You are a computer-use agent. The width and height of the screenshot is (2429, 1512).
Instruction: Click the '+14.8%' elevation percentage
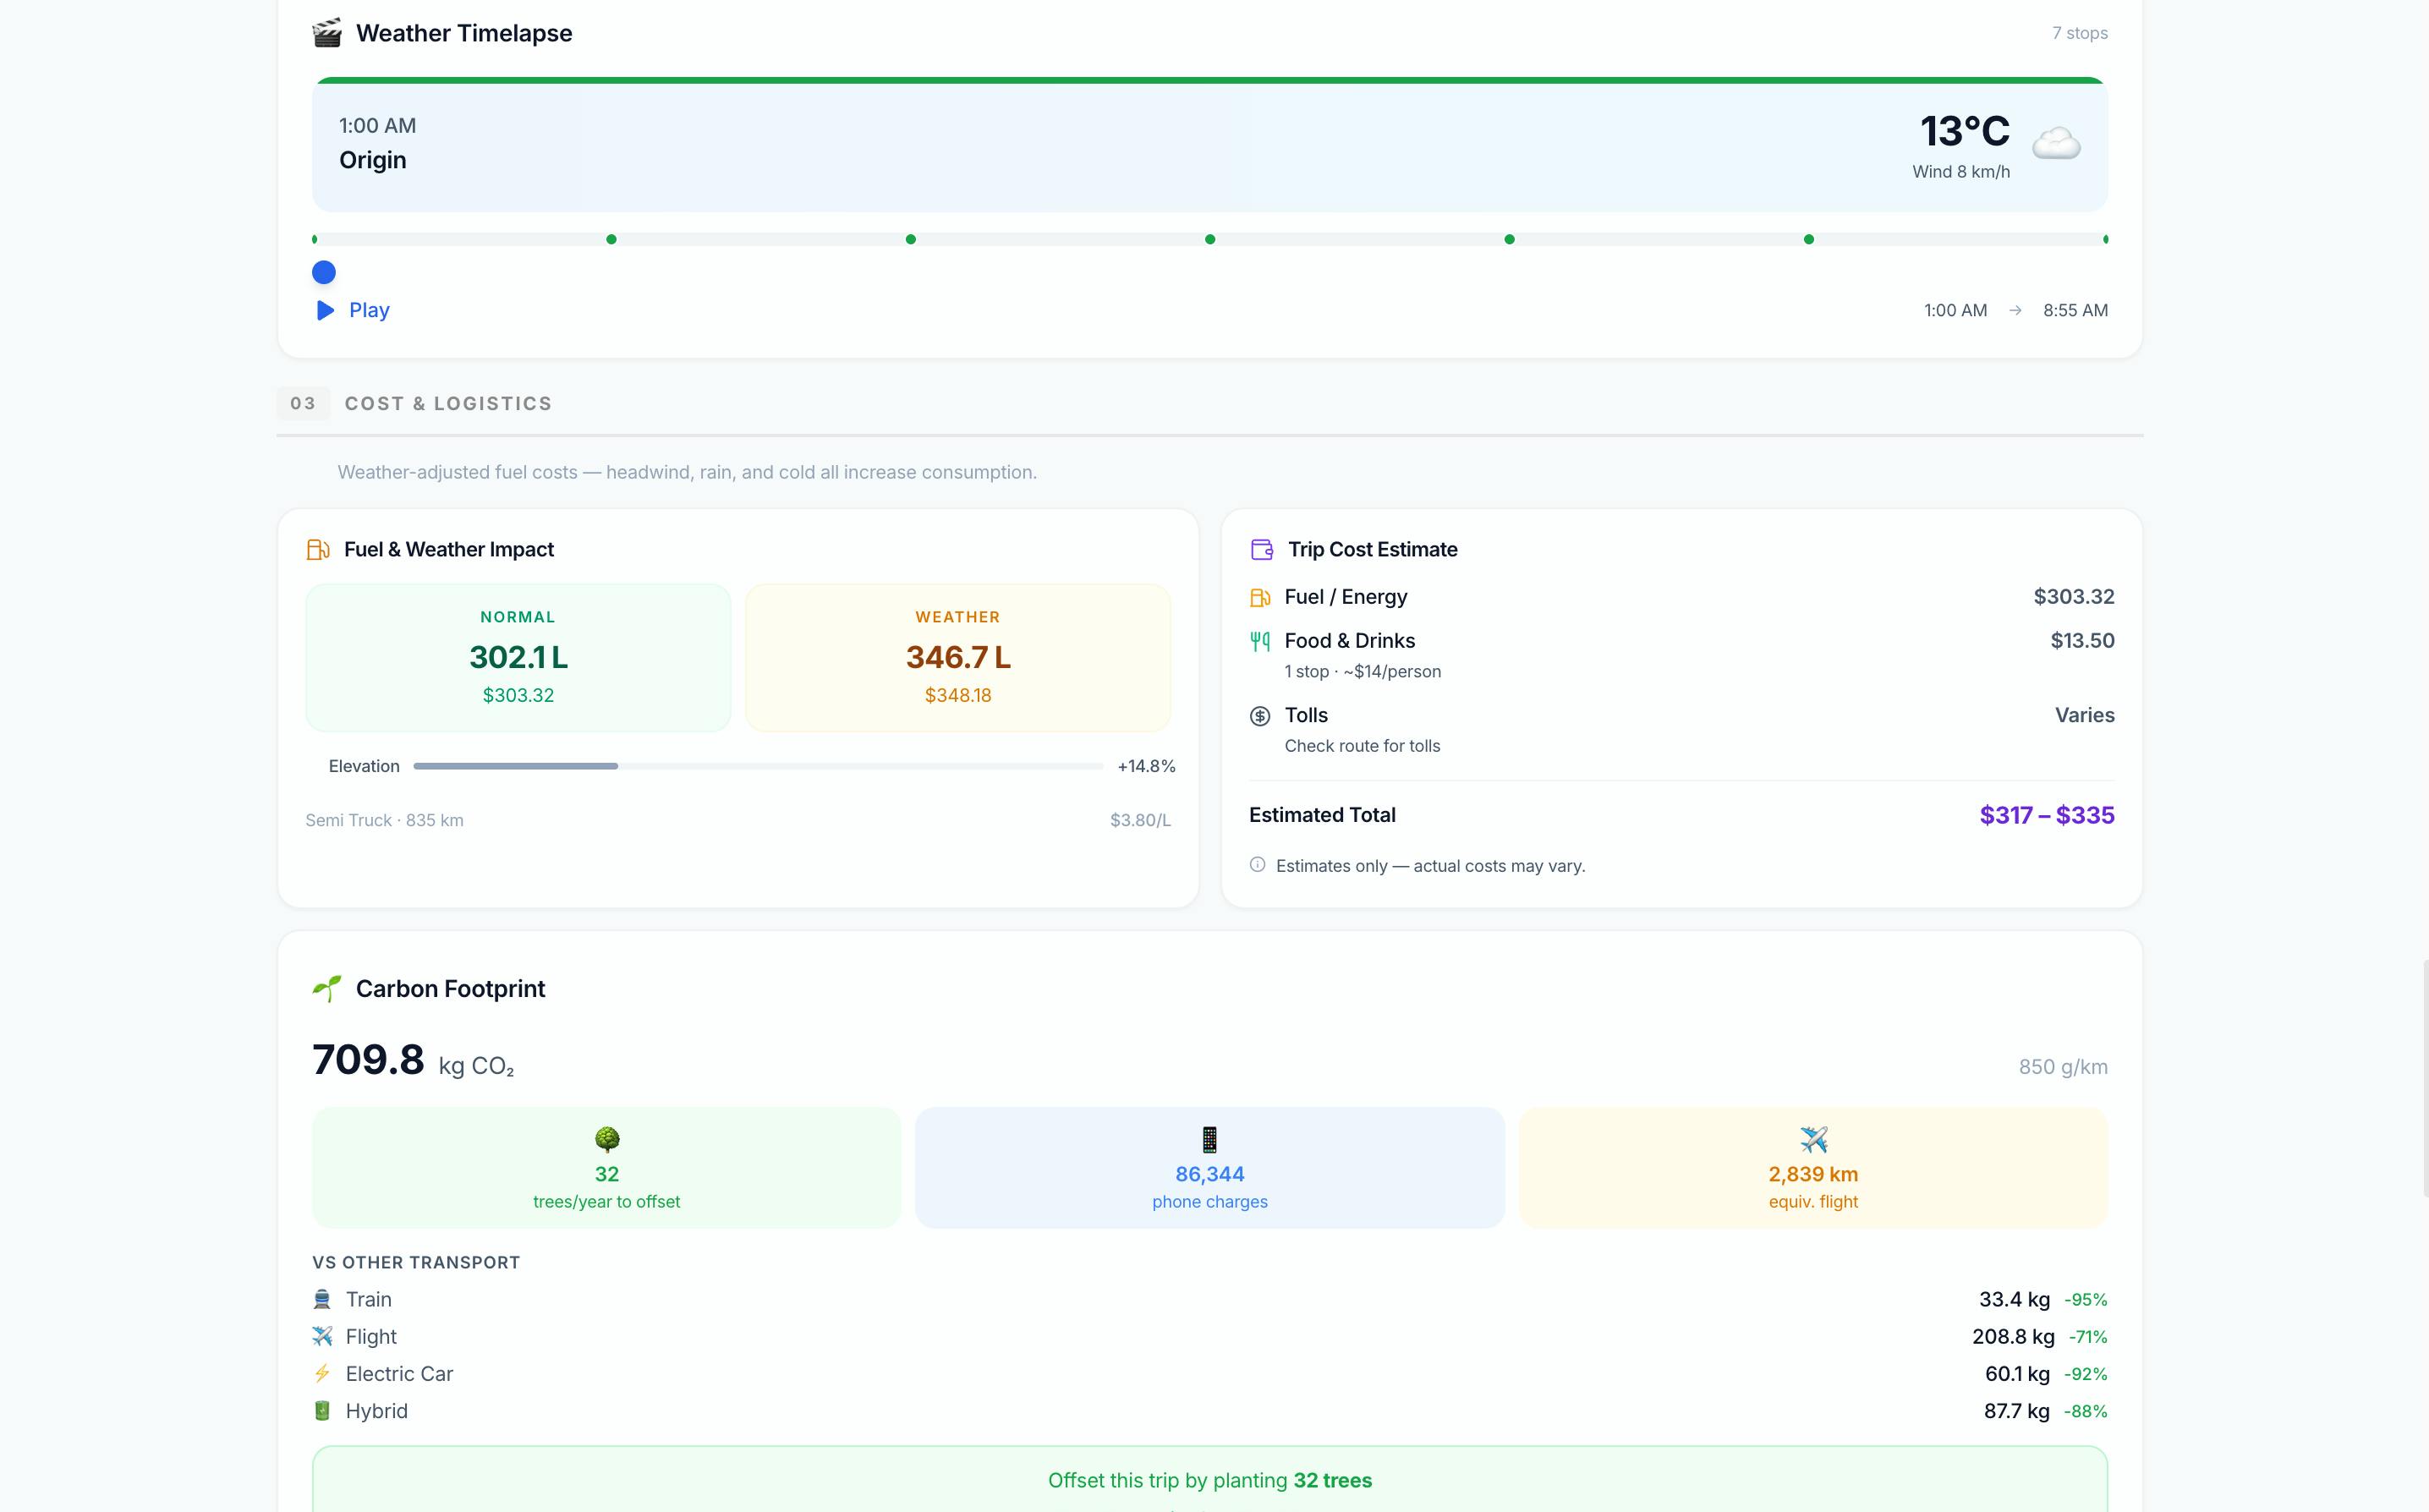1146,766
